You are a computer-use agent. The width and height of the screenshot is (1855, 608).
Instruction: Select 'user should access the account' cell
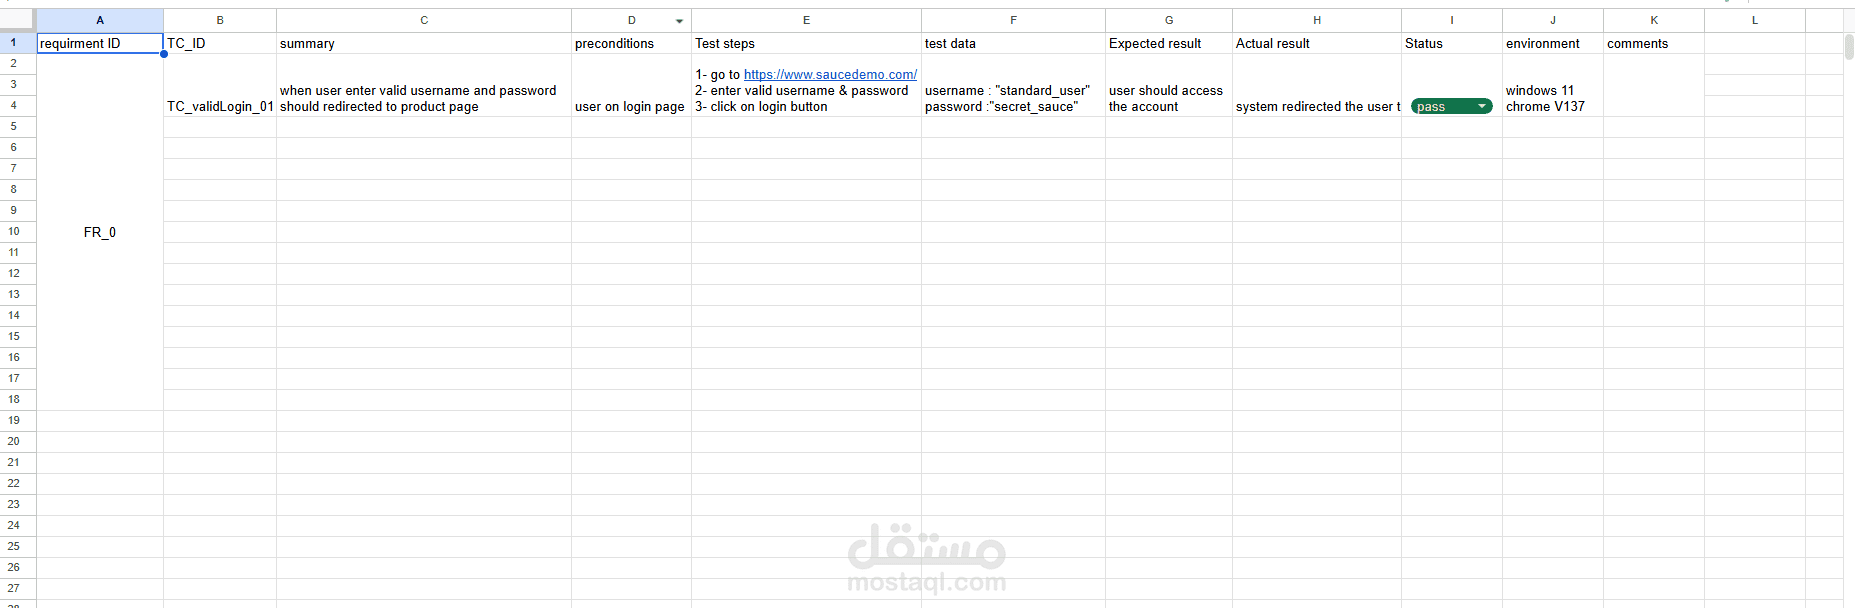pyautogui.click(x=1169, y=85)
